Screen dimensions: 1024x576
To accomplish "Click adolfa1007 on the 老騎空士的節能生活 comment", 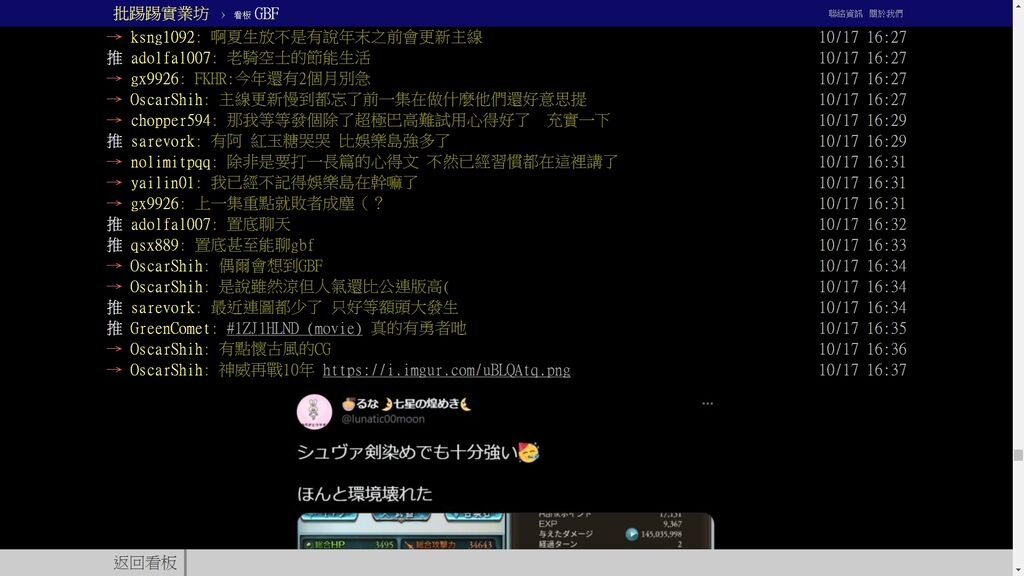I will tap(170, 58).
